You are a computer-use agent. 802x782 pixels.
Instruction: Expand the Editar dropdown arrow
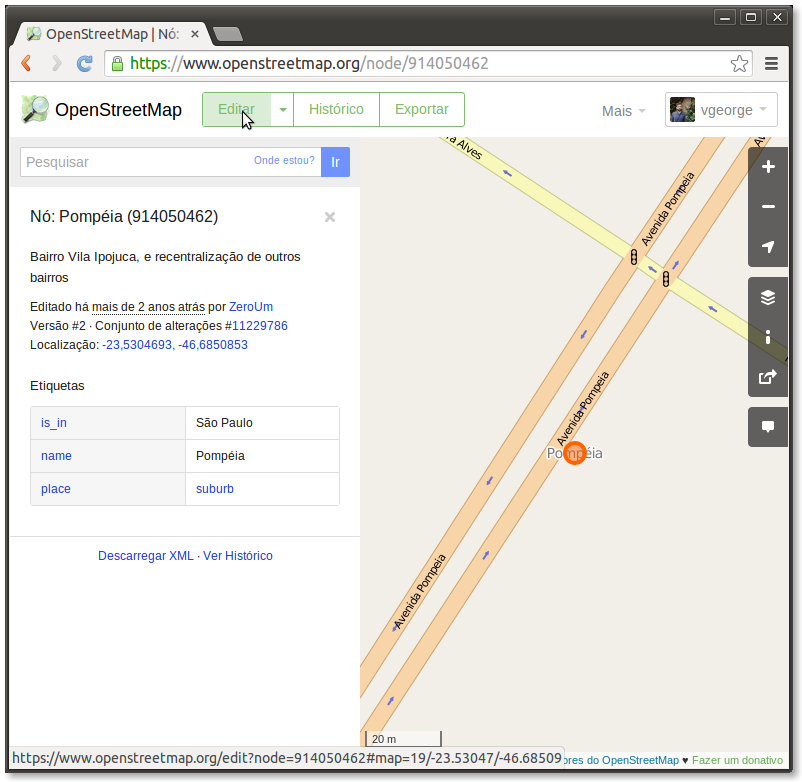(282, 109)
